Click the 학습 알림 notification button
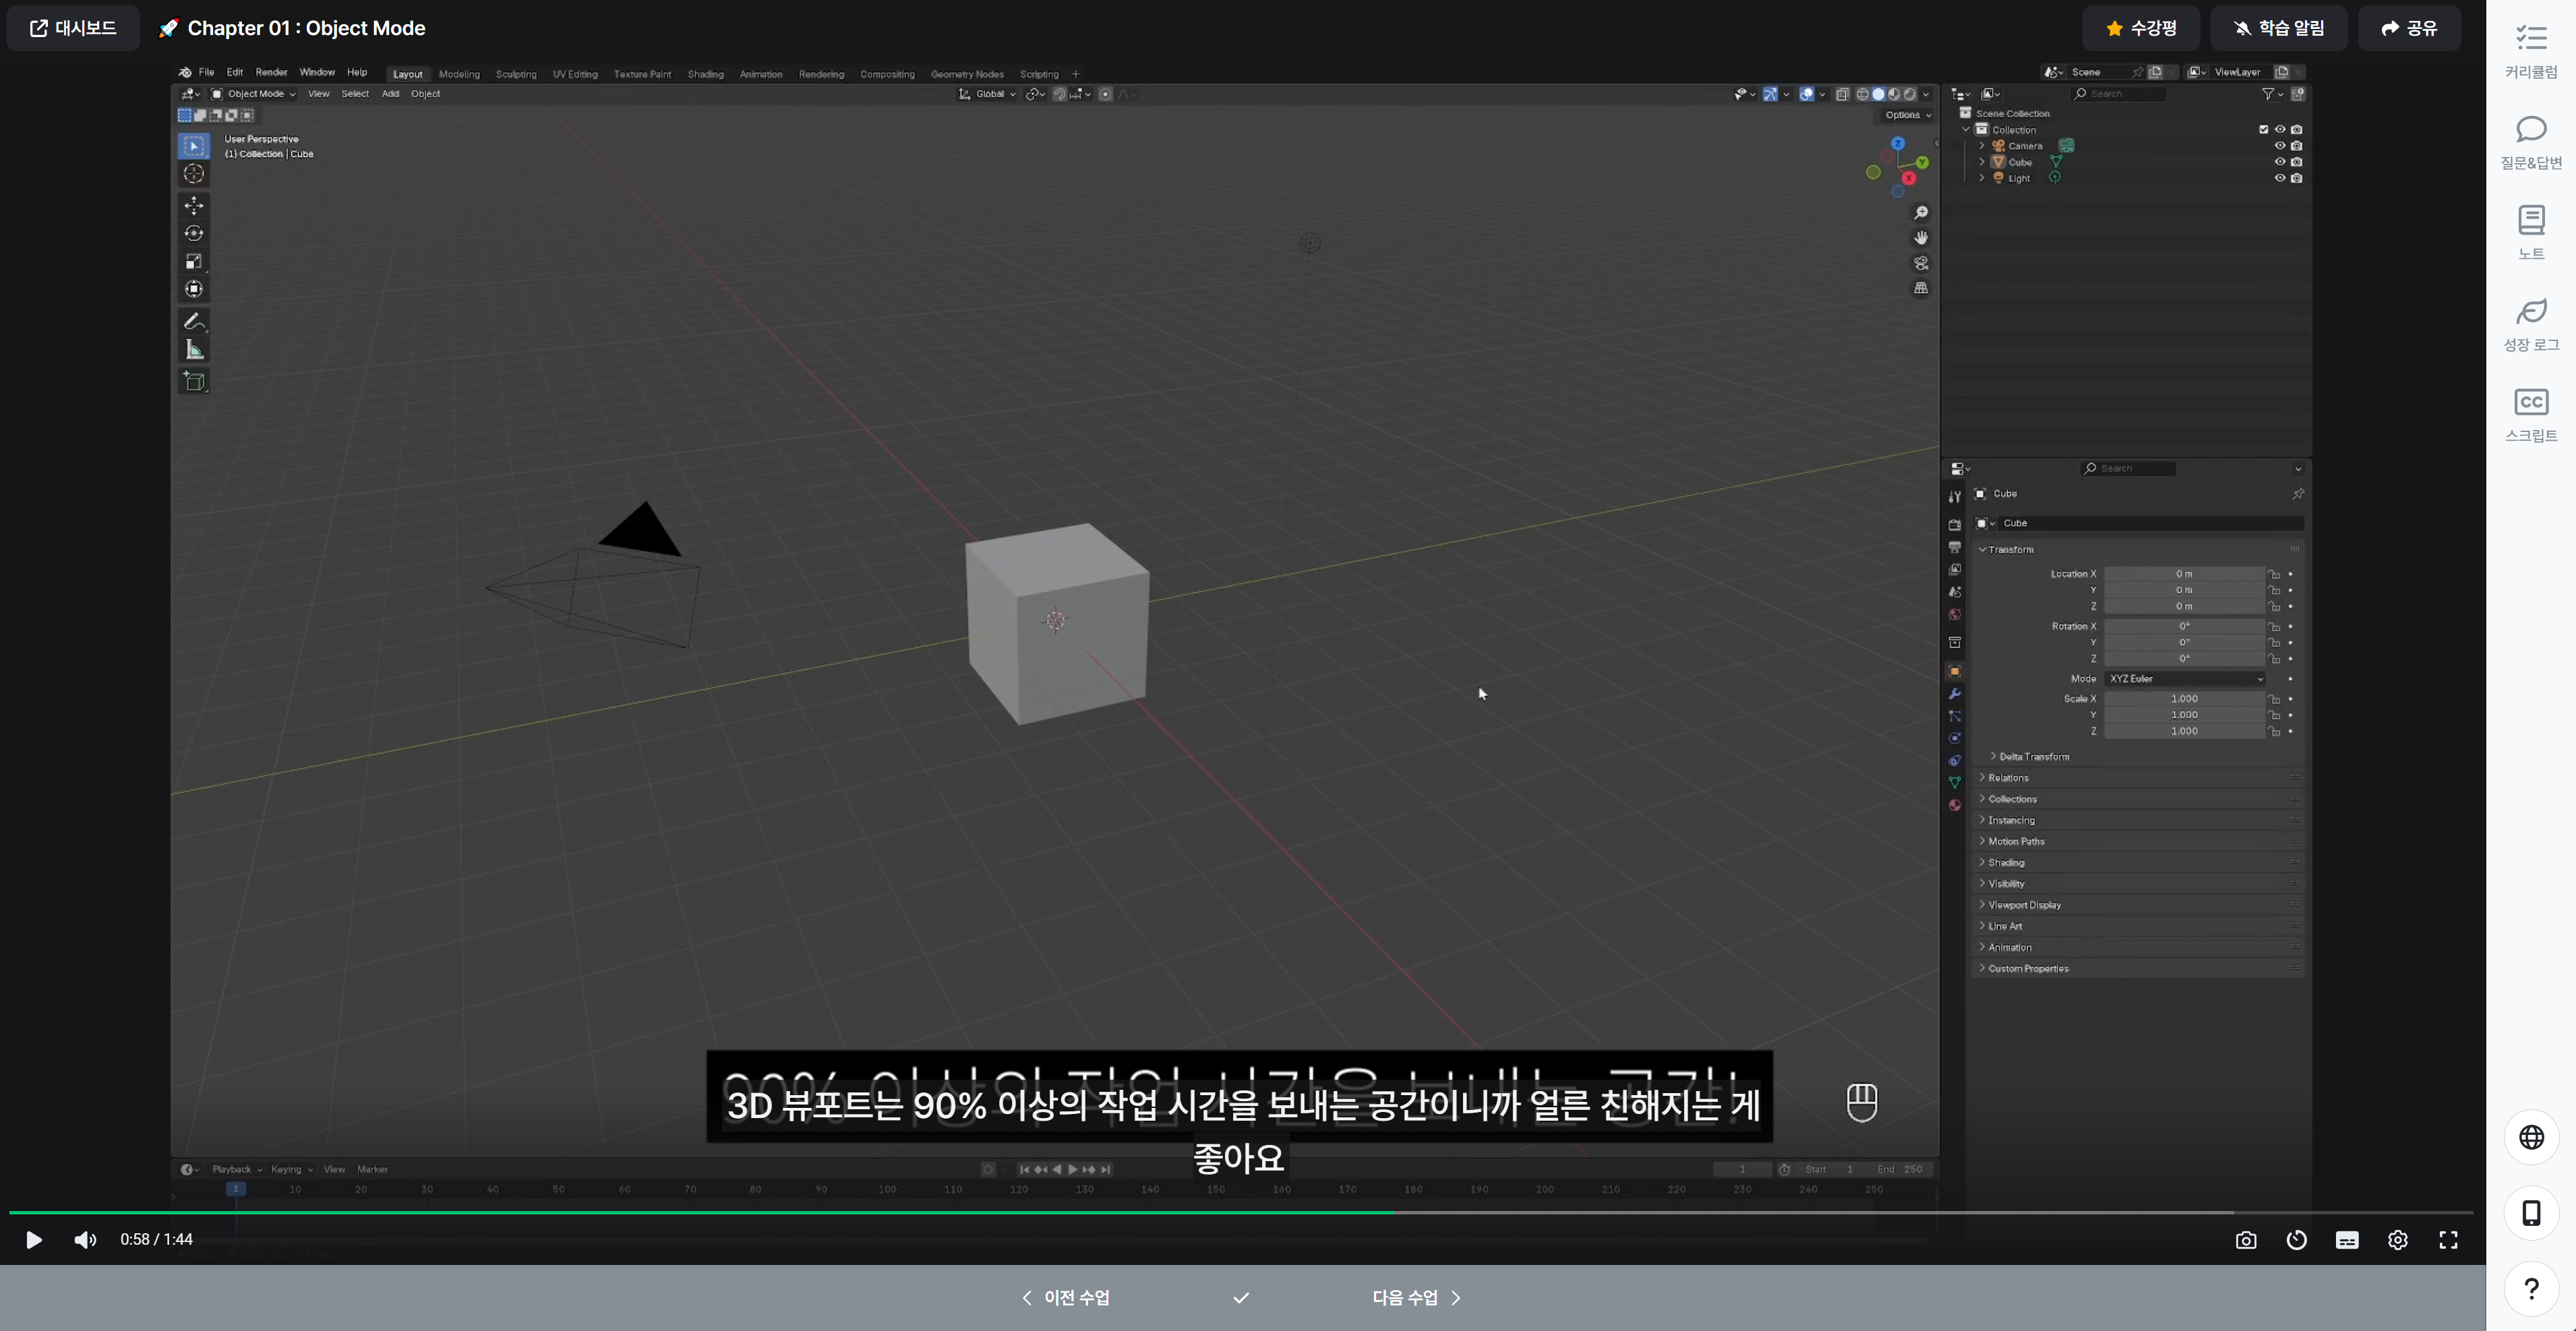This screenshot has width=2576, height=1331. [2279, 28]
